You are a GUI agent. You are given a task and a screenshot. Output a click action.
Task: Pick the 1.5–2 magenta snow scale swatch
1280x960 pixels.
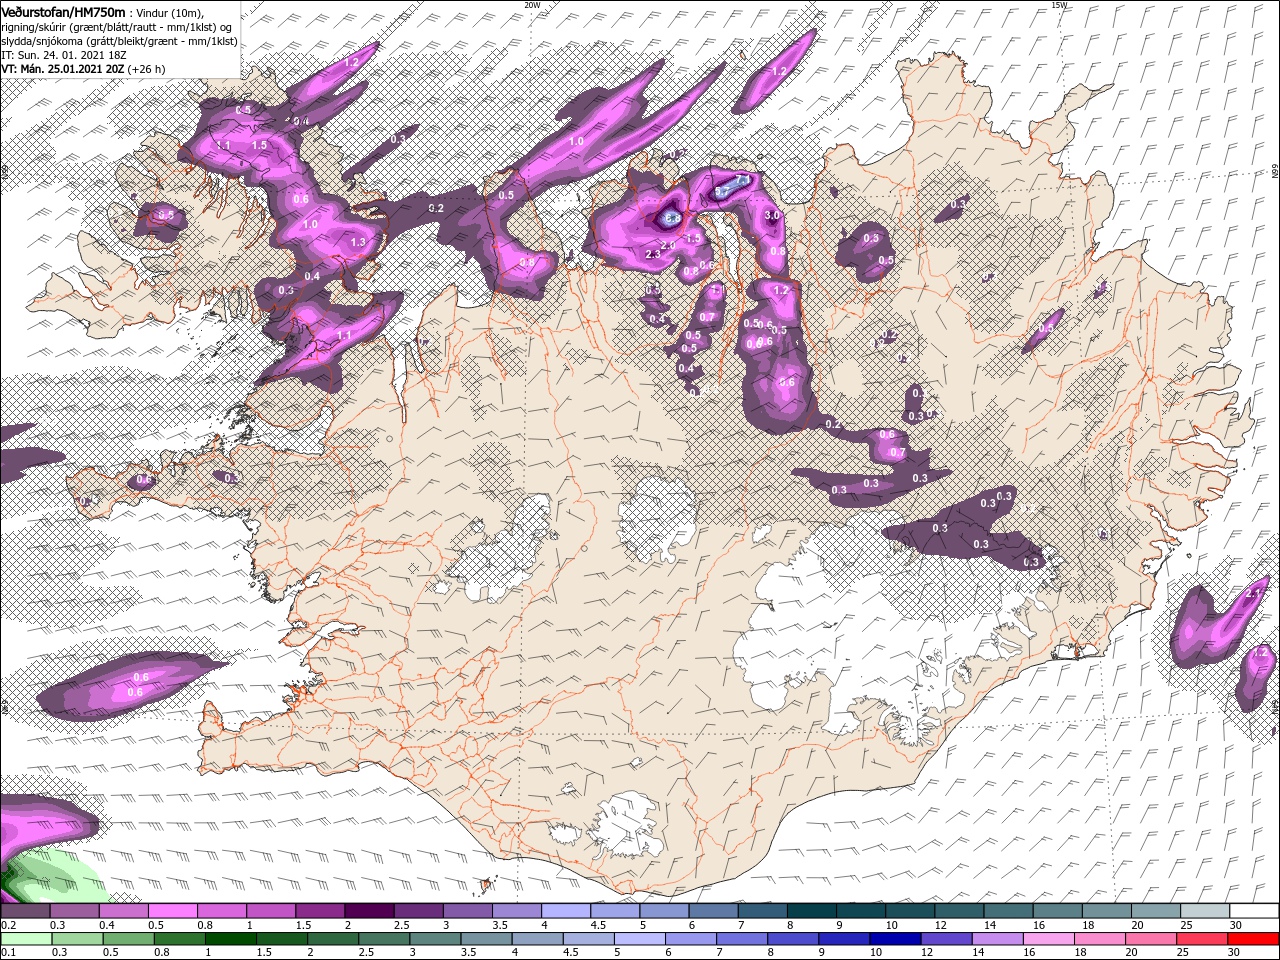click(319, 911)
